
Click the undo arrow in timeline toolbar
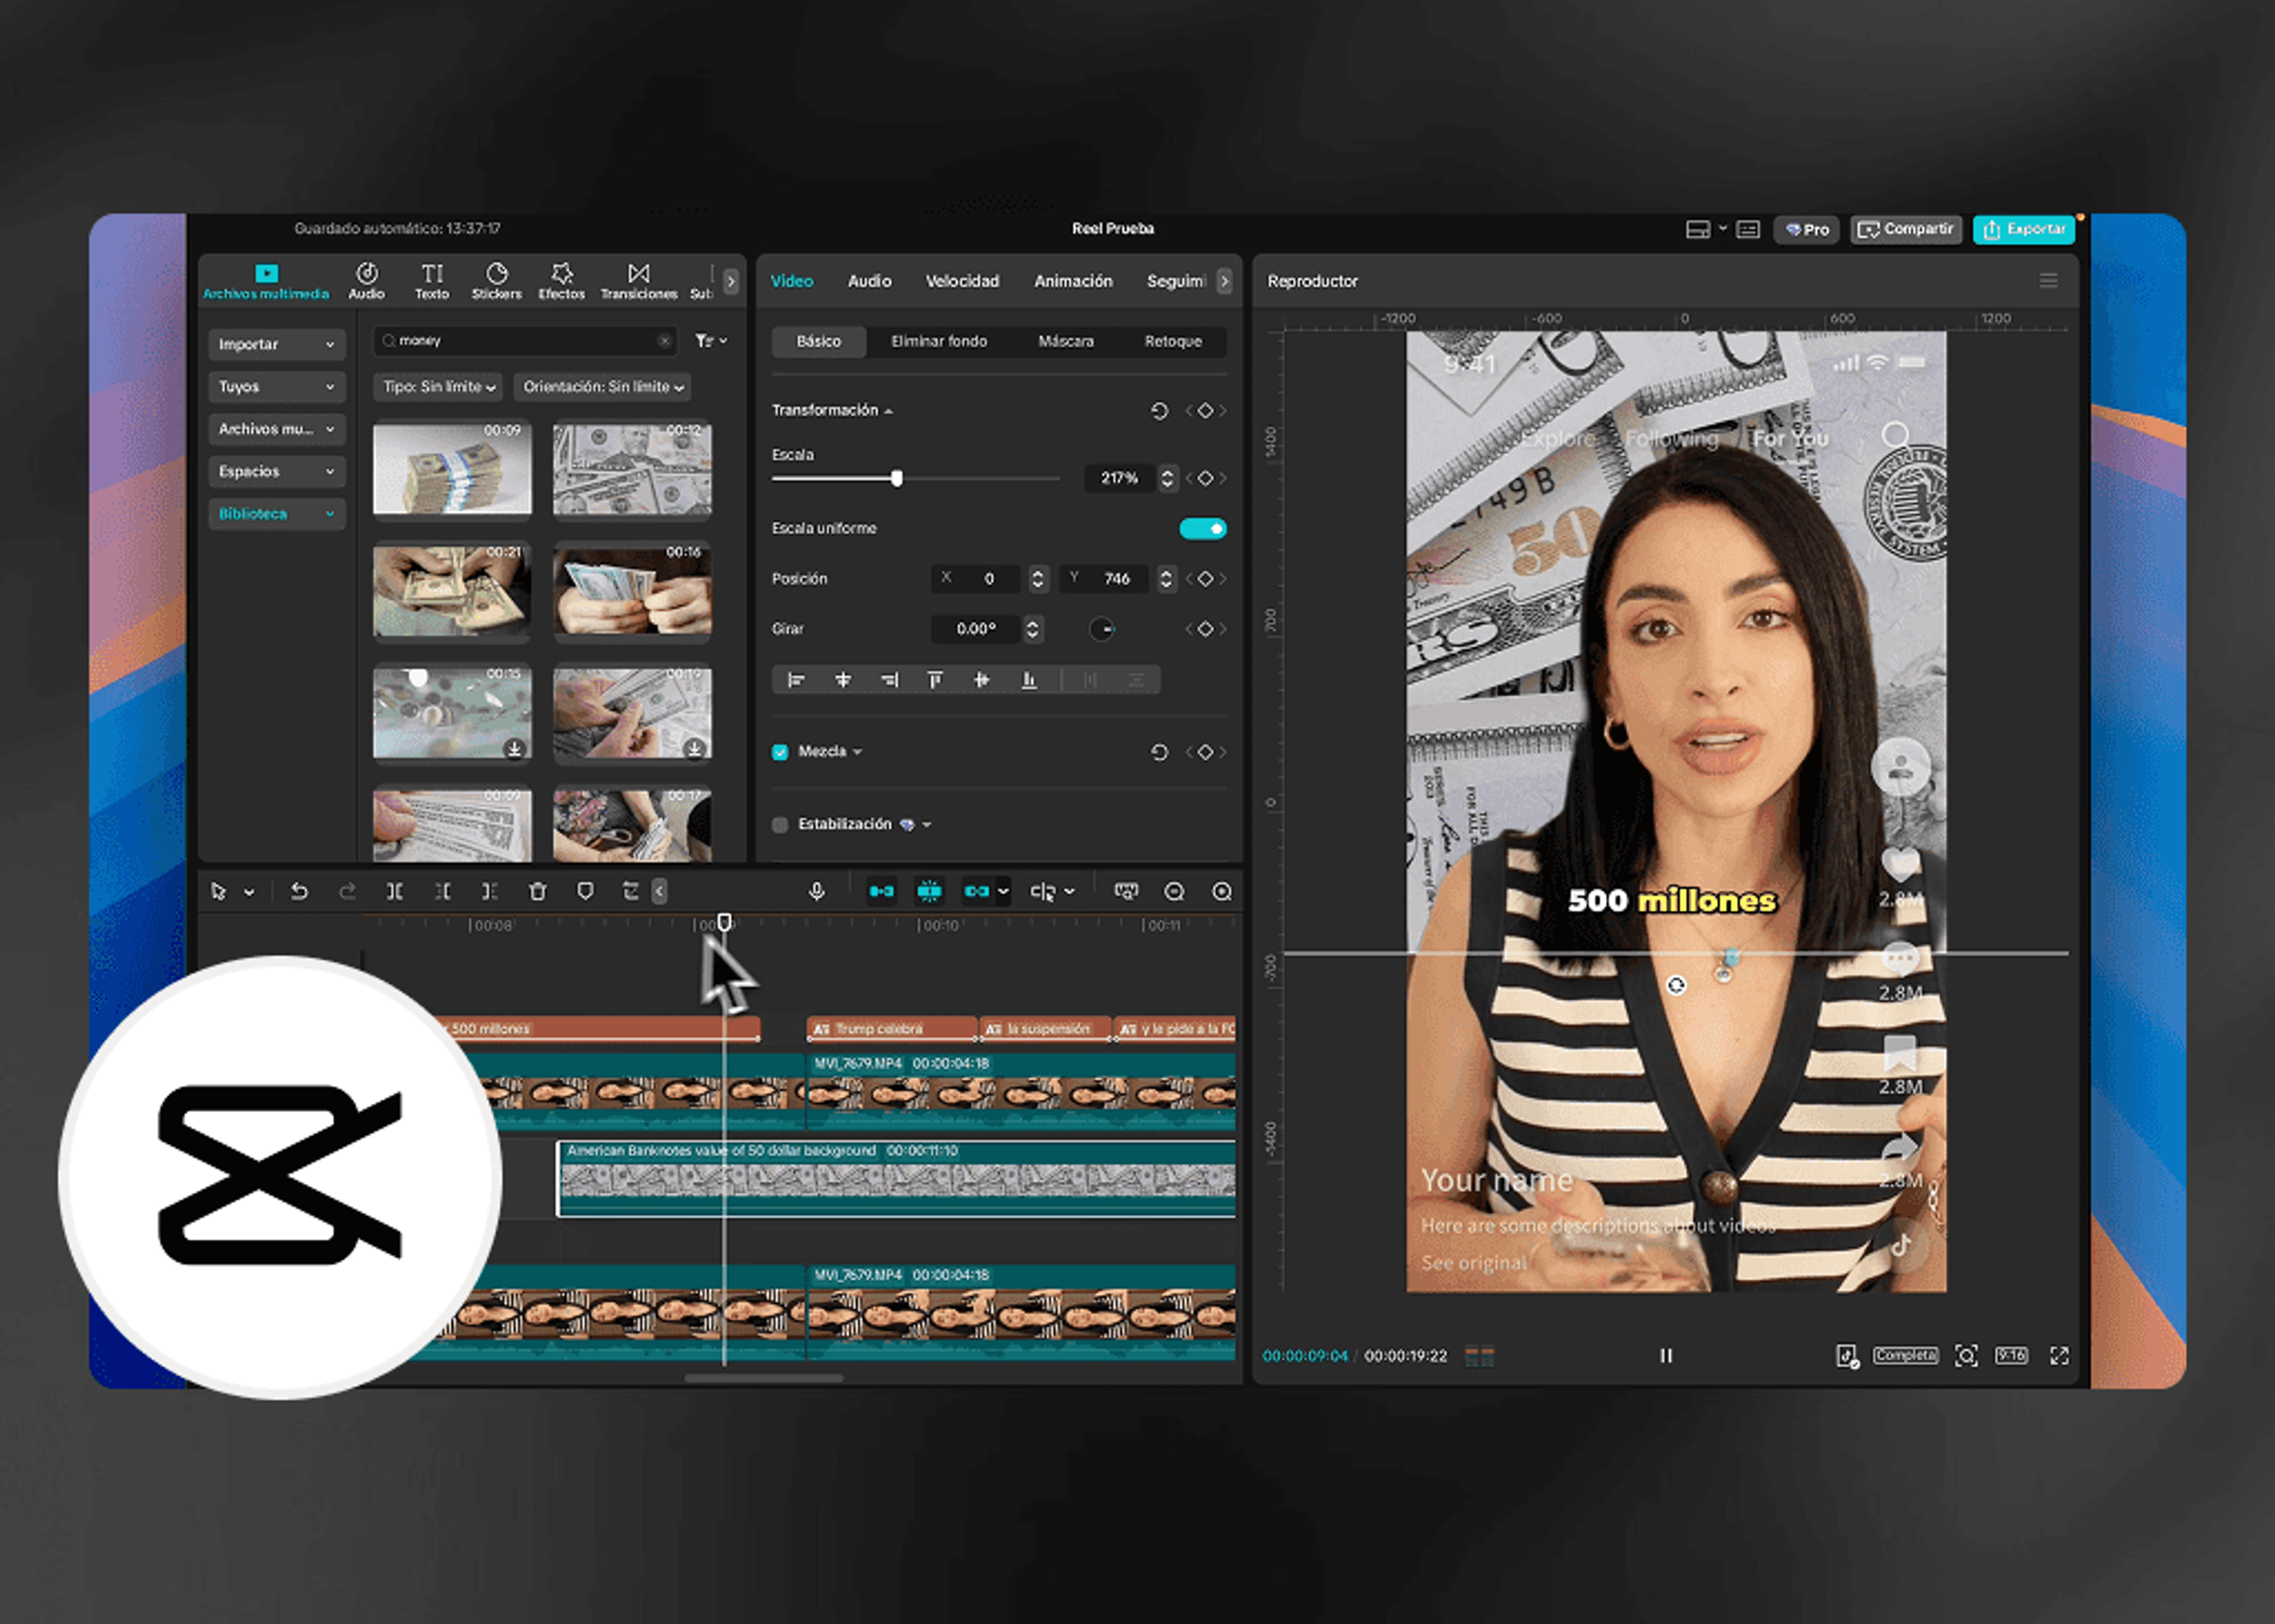tap(299, 891)
